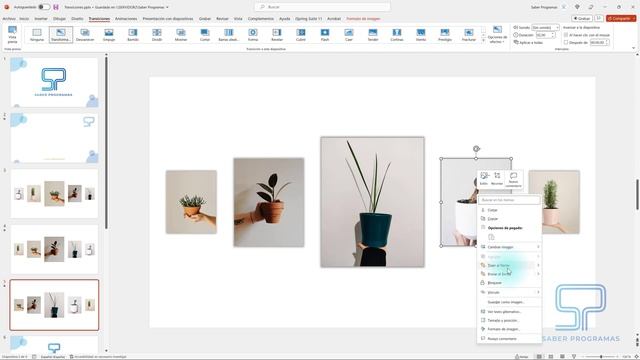Apply the Desvanecer transition
The height and width of the screenshot is (360, 640).
coord(85,35)
